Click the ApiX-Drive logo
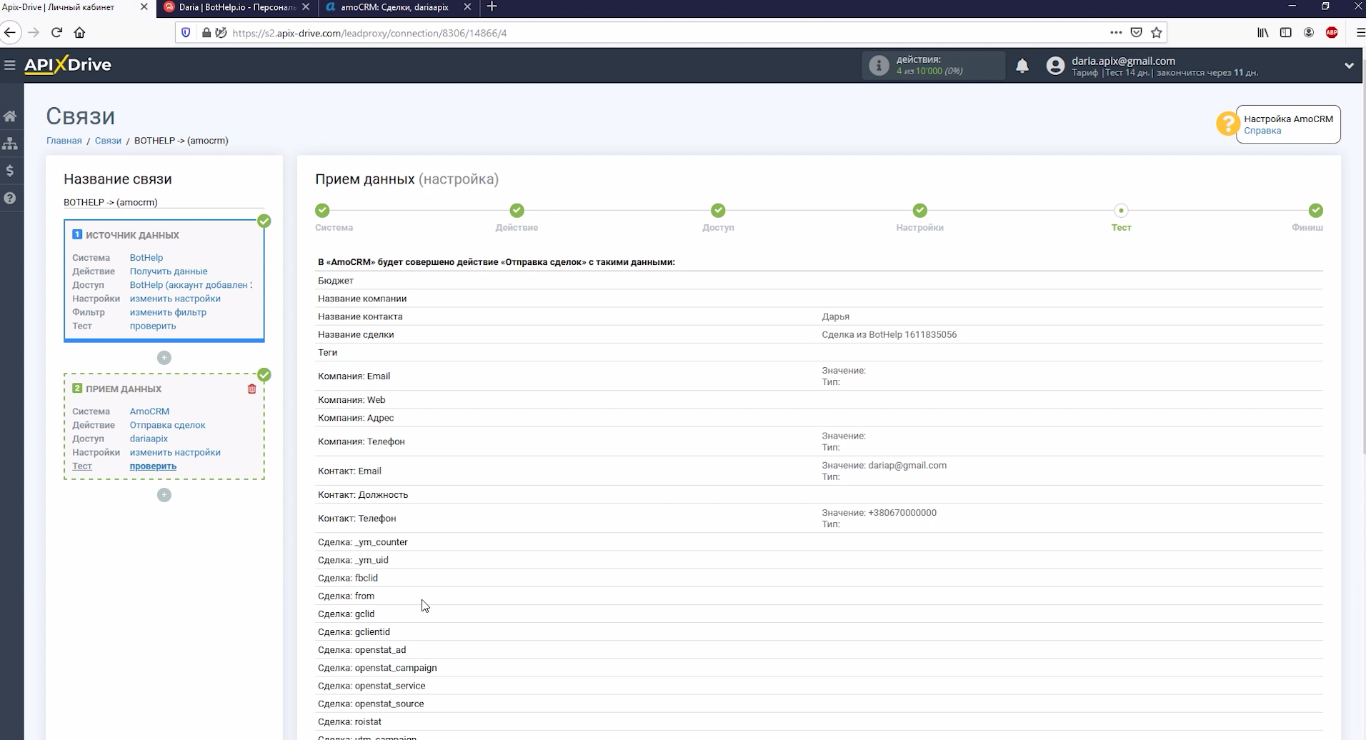Image resolution: width=1366 pixels, height=740 pixels. click(68, 65)
